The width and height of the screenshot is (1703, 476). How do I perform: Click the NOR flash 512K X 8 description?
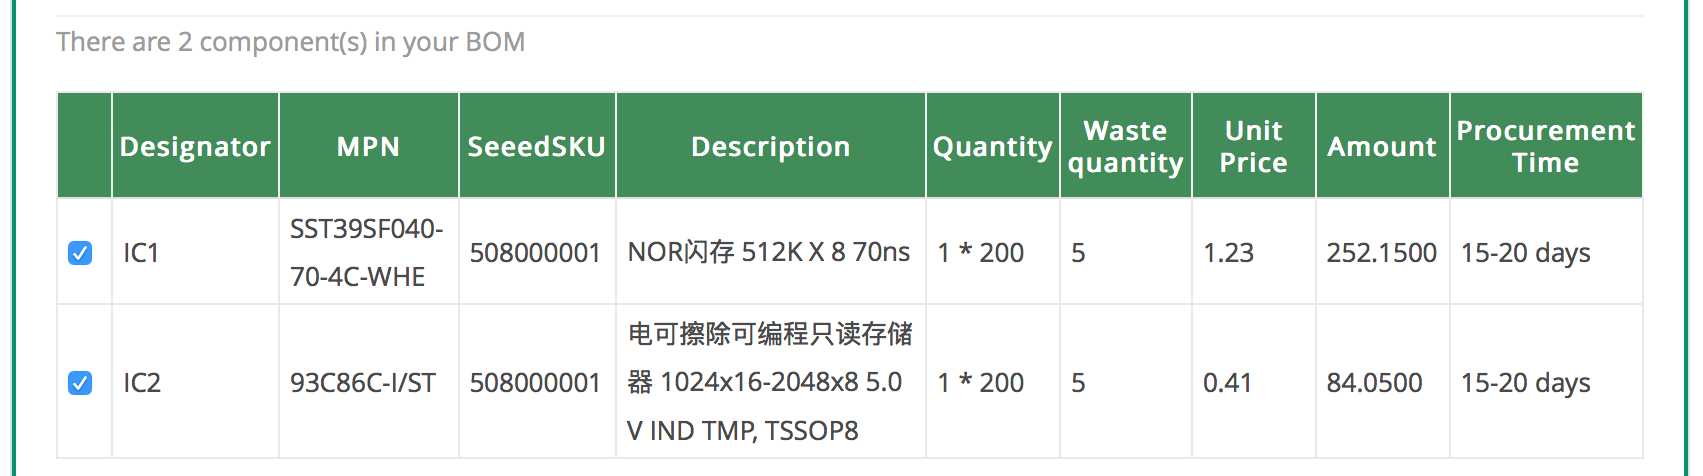(769, 252)
